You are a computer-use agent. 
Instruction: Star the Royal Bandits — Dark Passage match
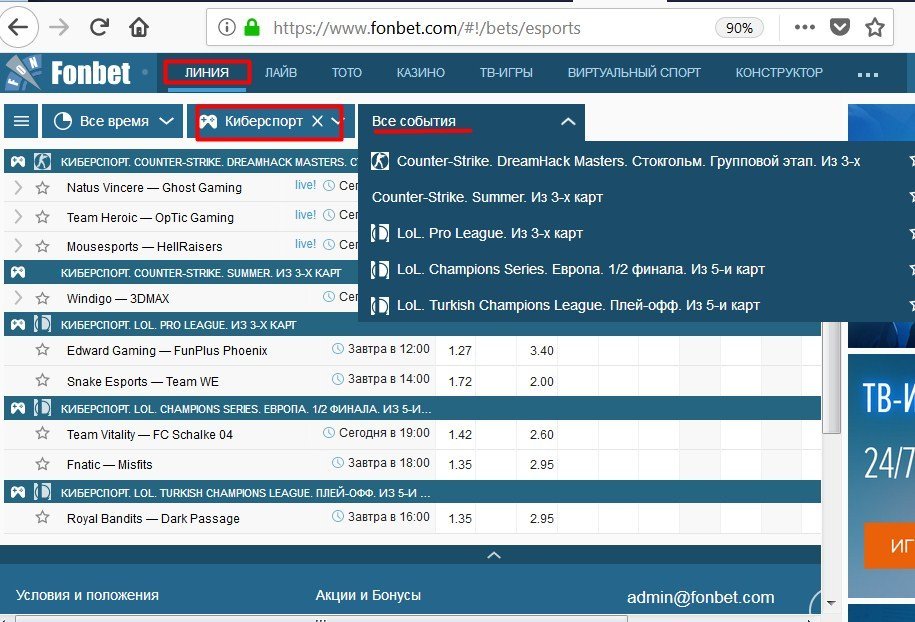[x=43, y=518]
